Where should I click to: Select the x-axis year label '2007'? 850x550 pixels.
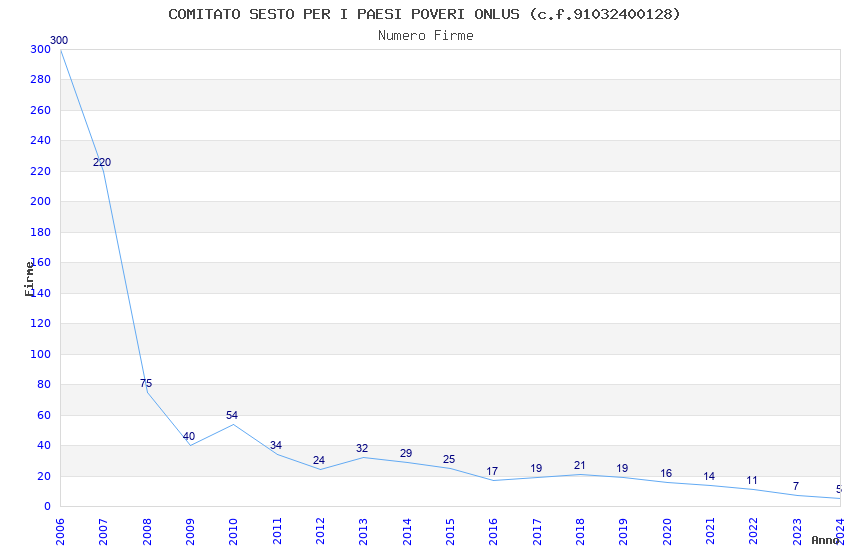pos(103,531)
